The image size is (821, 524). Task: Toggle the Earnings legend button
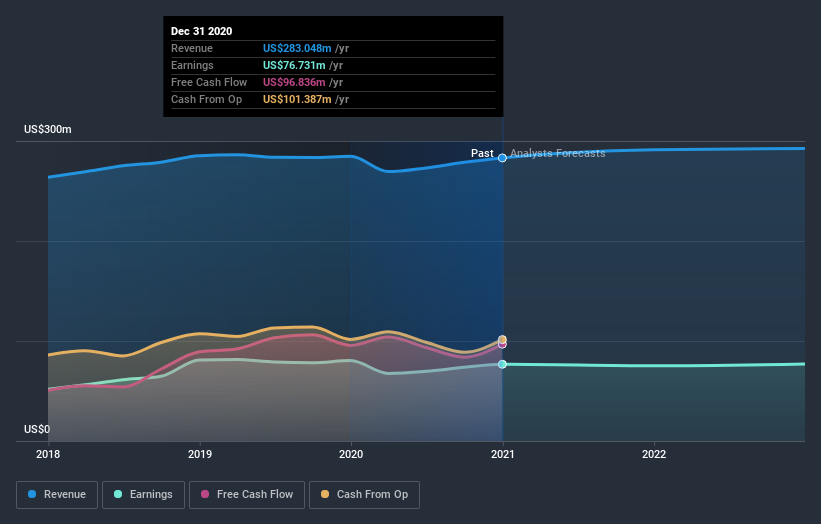(x=143, y=495)
